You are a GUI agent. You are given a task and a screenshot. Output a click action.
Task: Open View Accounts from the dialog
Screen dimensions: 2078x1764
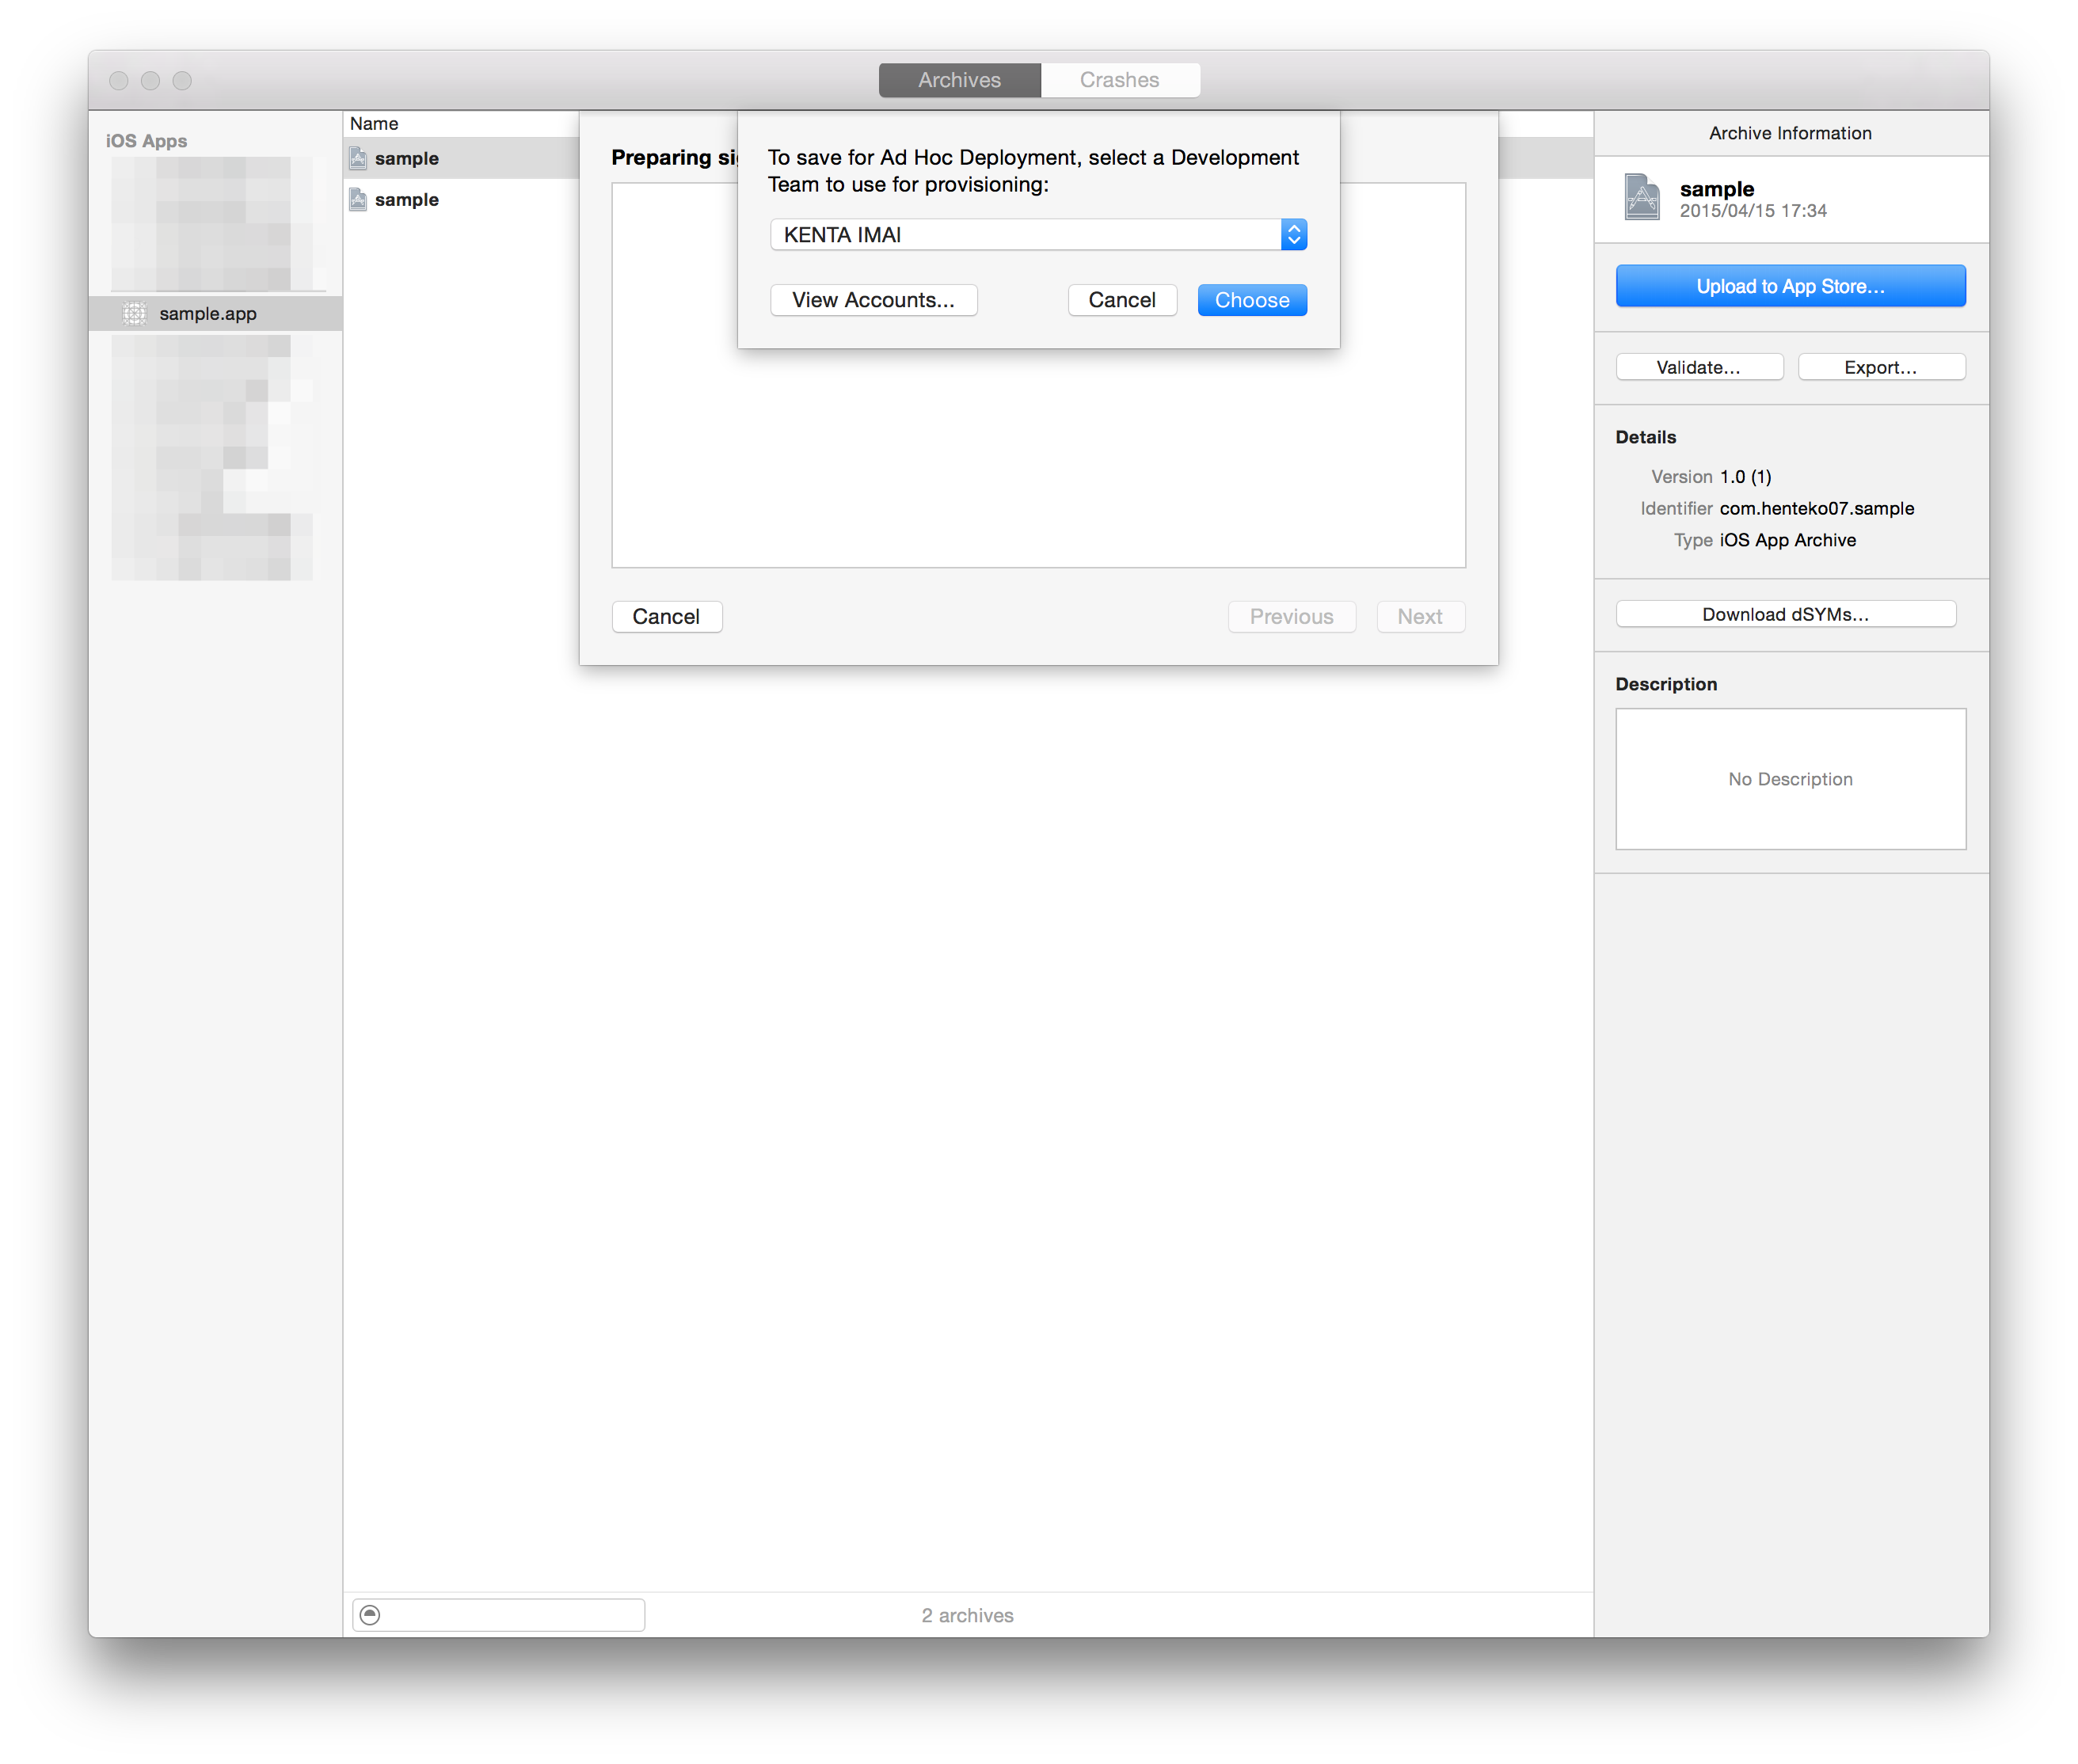(873, 299)
